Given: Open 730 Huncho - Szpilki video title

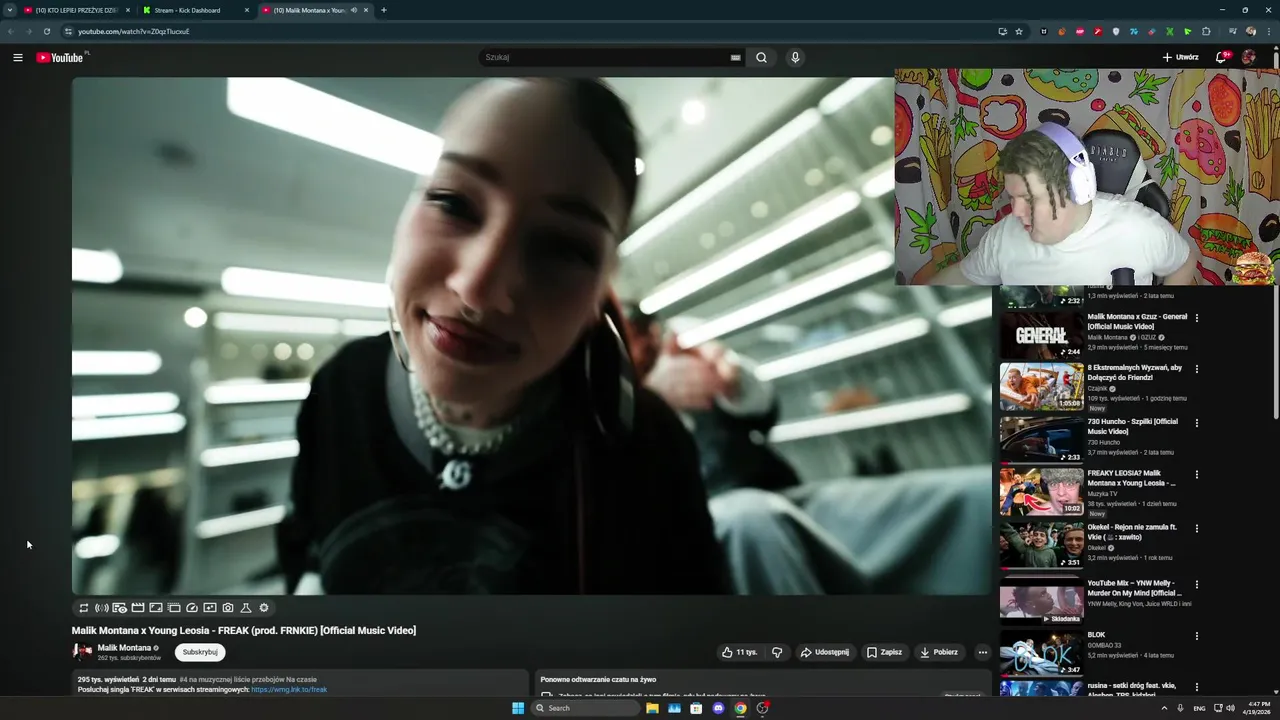Looking at the screenshot, I should pos(1133,426).
